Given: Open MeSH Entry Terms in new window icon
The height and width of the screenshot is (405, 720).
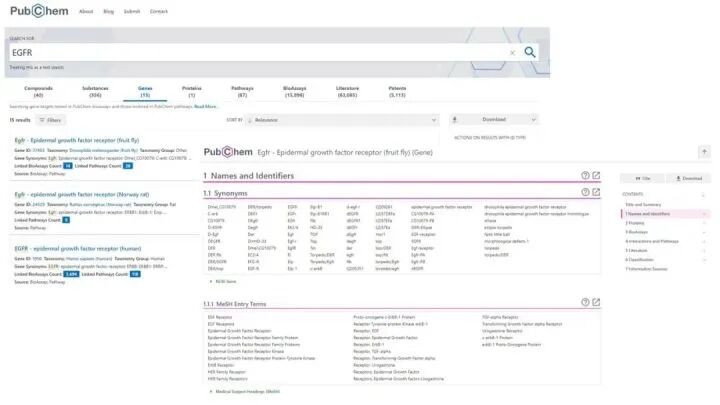Looking at the screenshot, I should pos(596,302).
